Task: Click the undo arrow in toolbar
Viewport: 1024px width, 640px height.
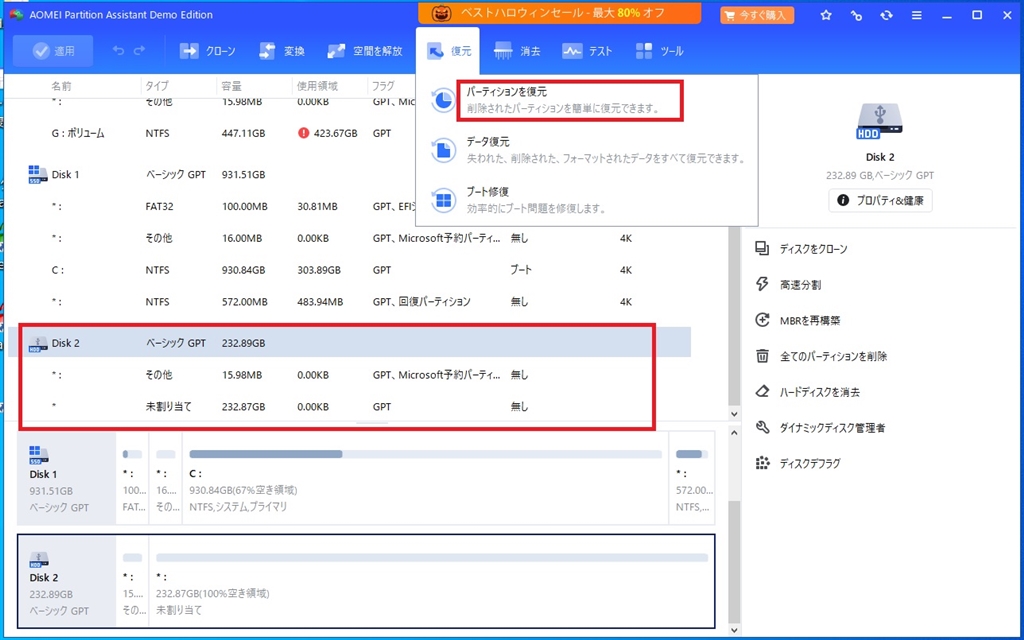Action: tap(118, 51)
